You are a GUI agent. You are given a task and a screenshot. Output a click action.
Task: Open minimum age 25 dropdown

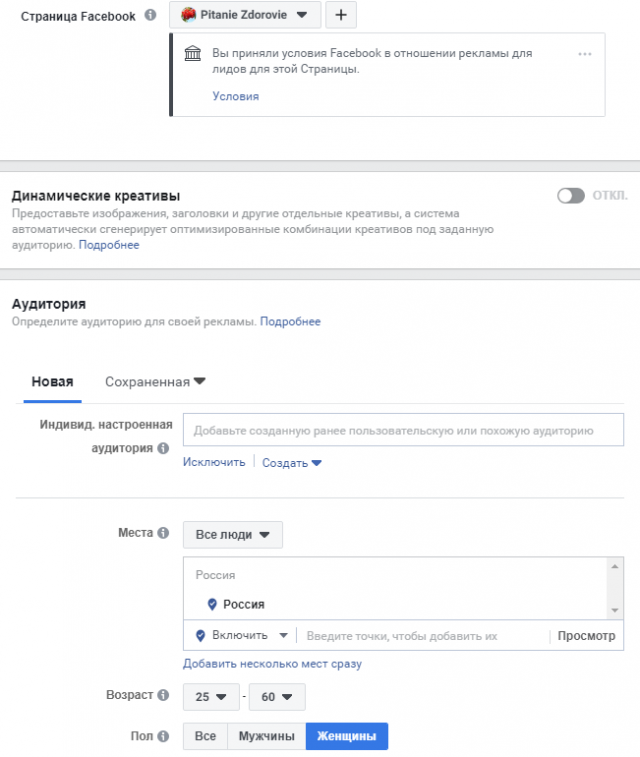(211, 697)
